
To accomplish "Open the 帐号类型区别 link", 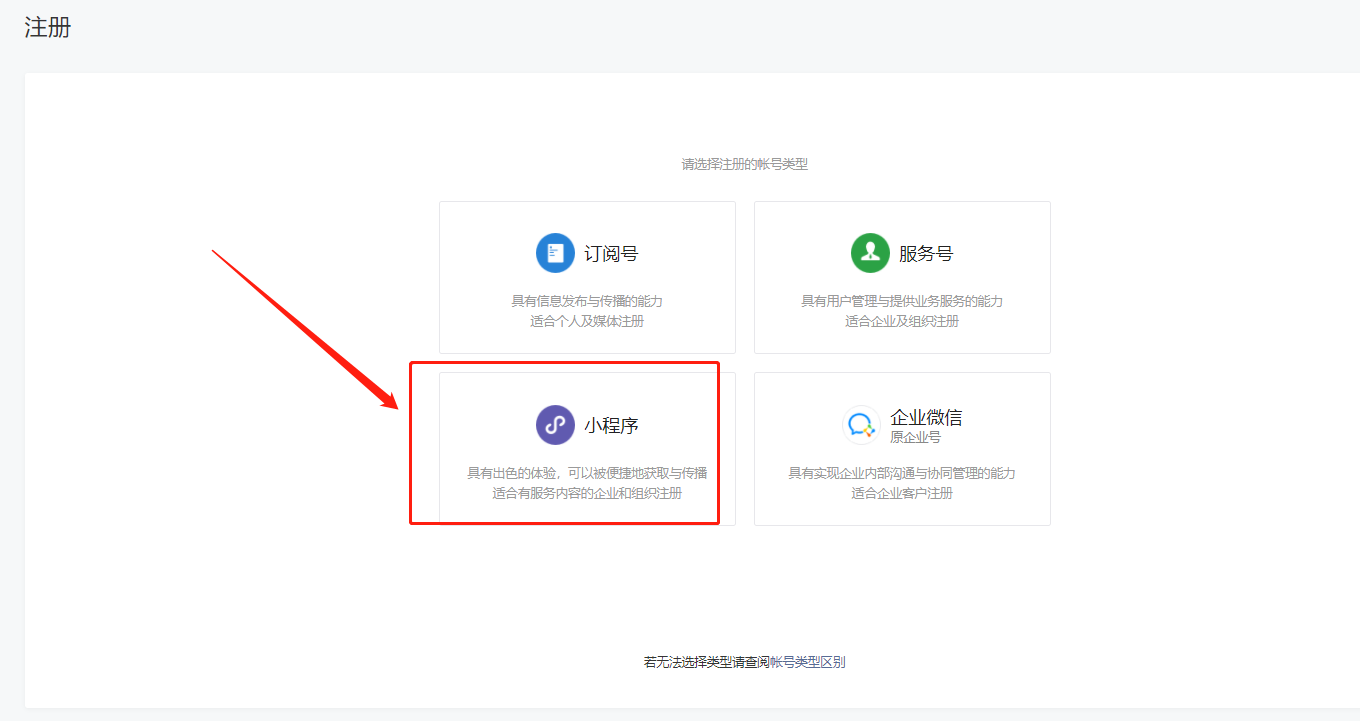I will tap(808, 662).
